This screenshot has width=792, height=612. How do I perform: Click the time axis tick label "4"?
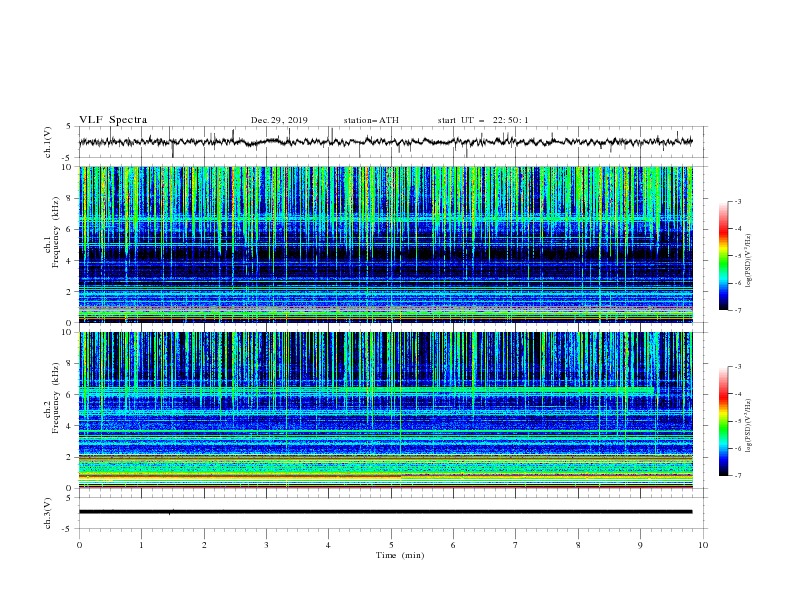tap(328, 545)
